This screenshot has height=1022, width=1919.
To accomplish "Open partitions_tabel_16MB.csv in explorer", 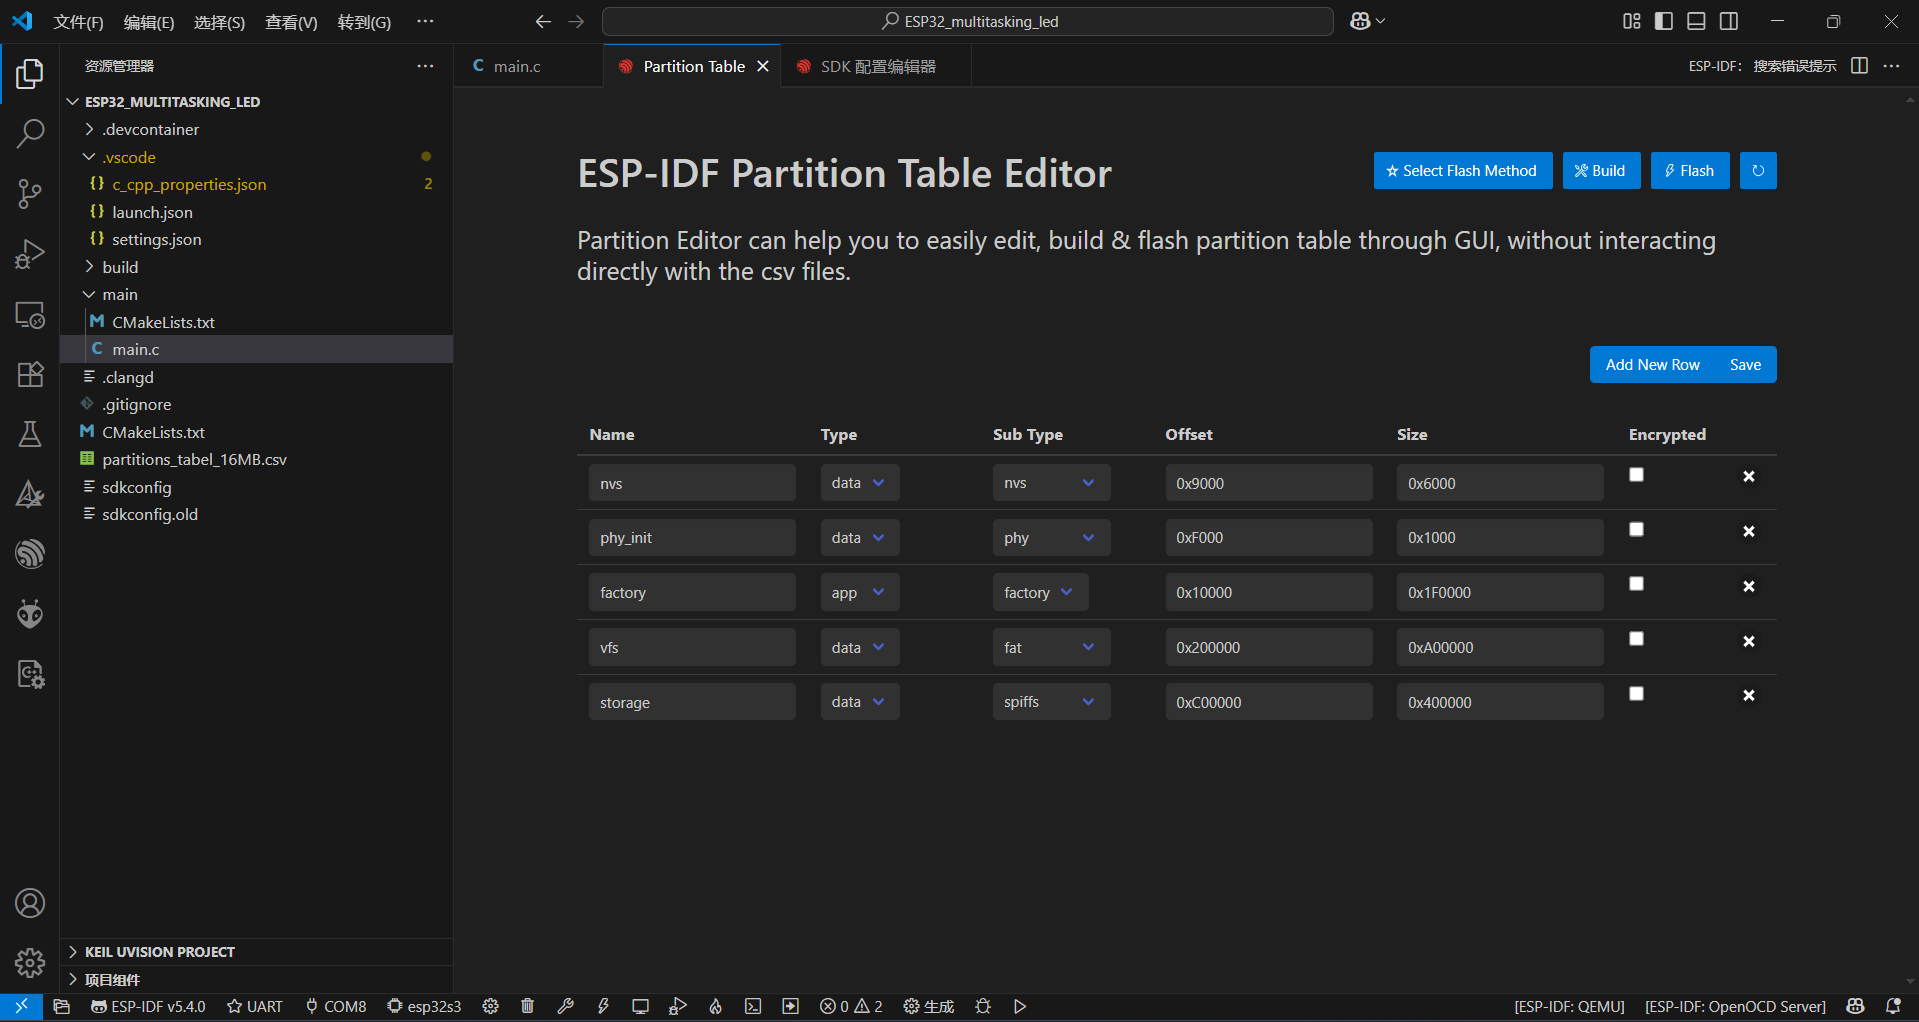I will (x=194, y=459).
